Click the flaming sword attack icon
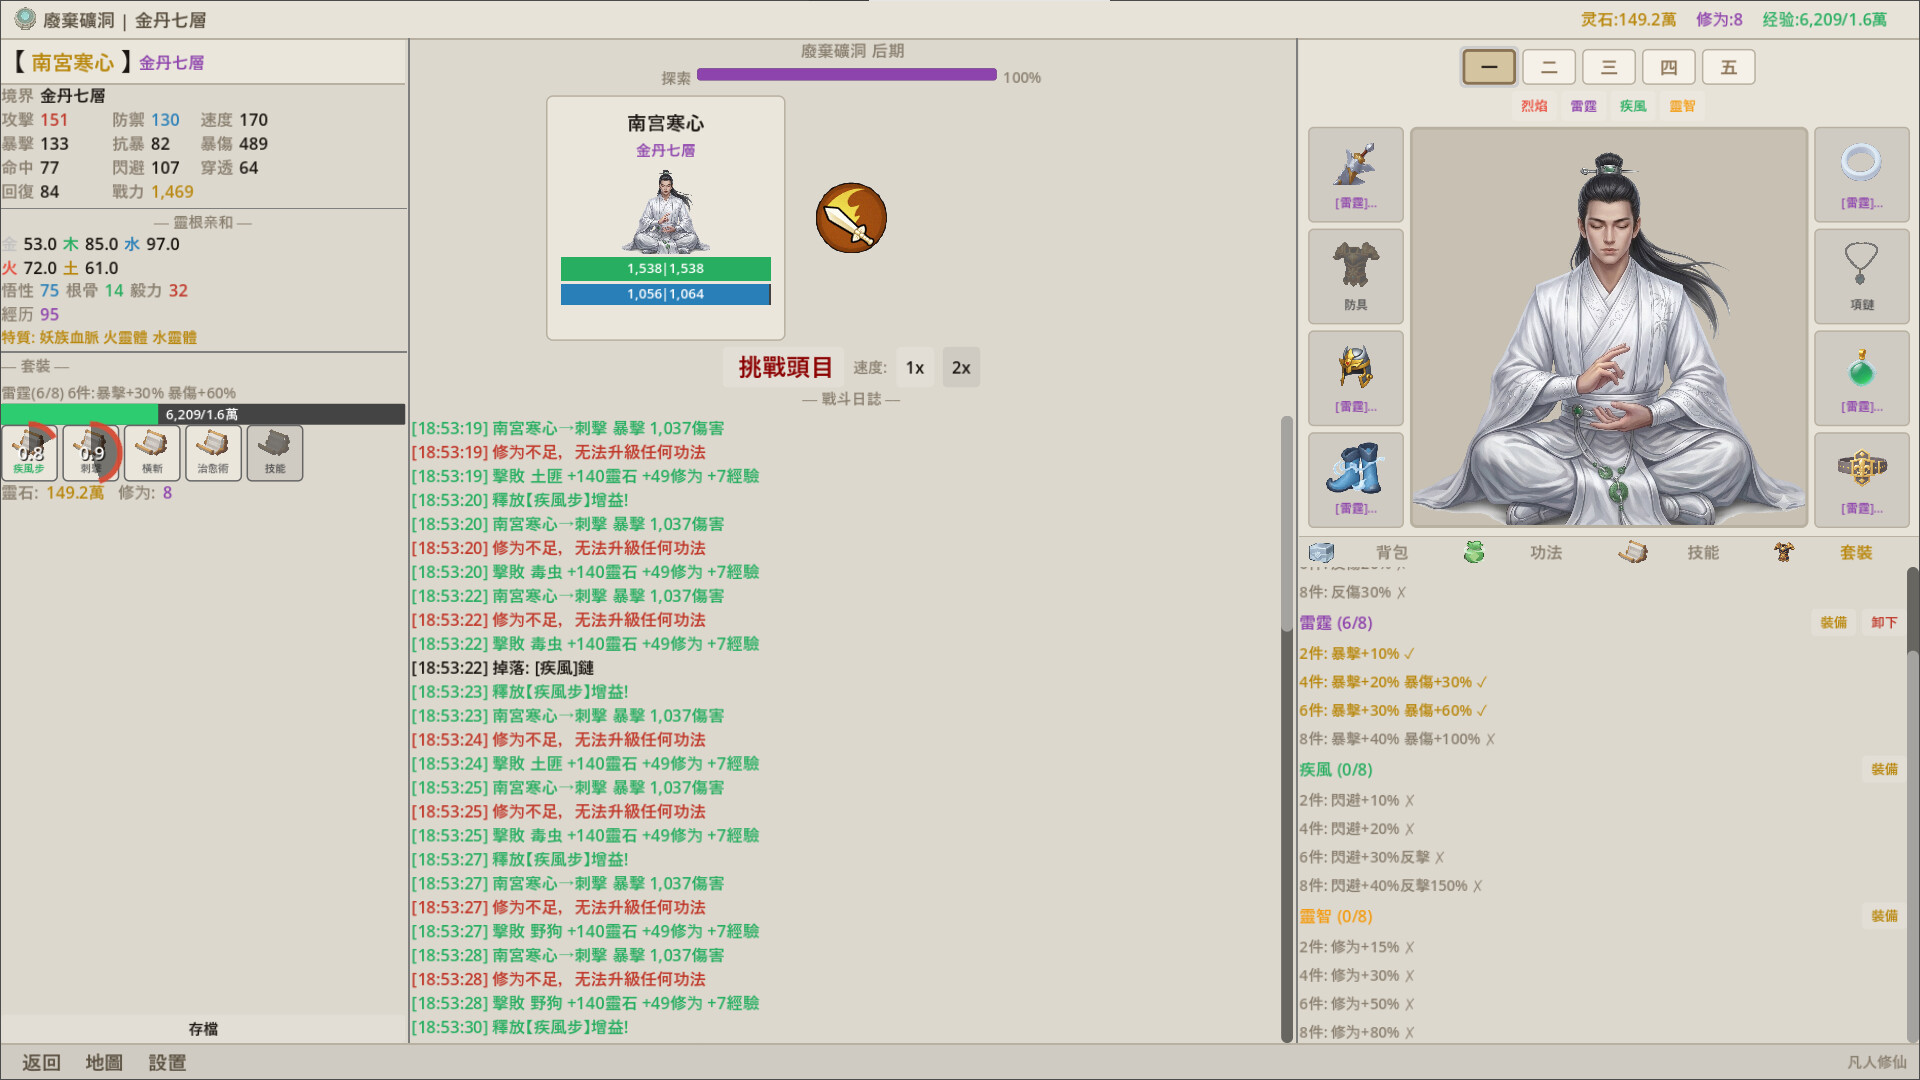This screenshot has height=1080, width=1920. [x=851, y=218]
